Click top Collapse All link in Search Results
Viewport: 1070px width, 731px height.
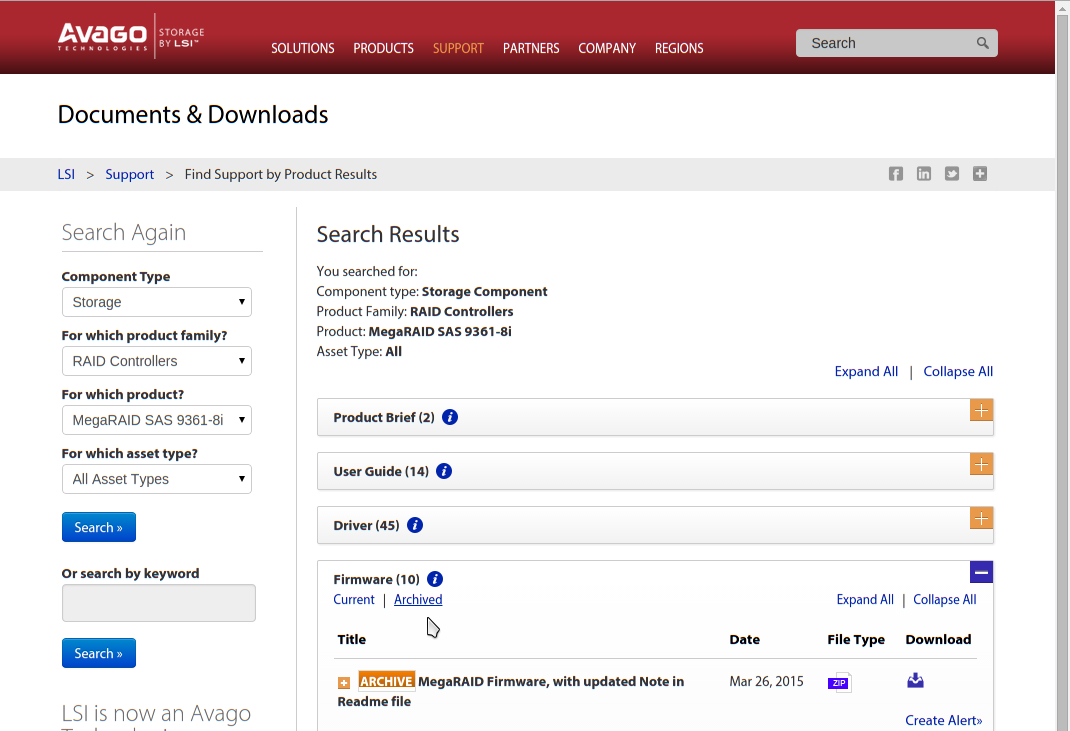click(x=958, y=371)
